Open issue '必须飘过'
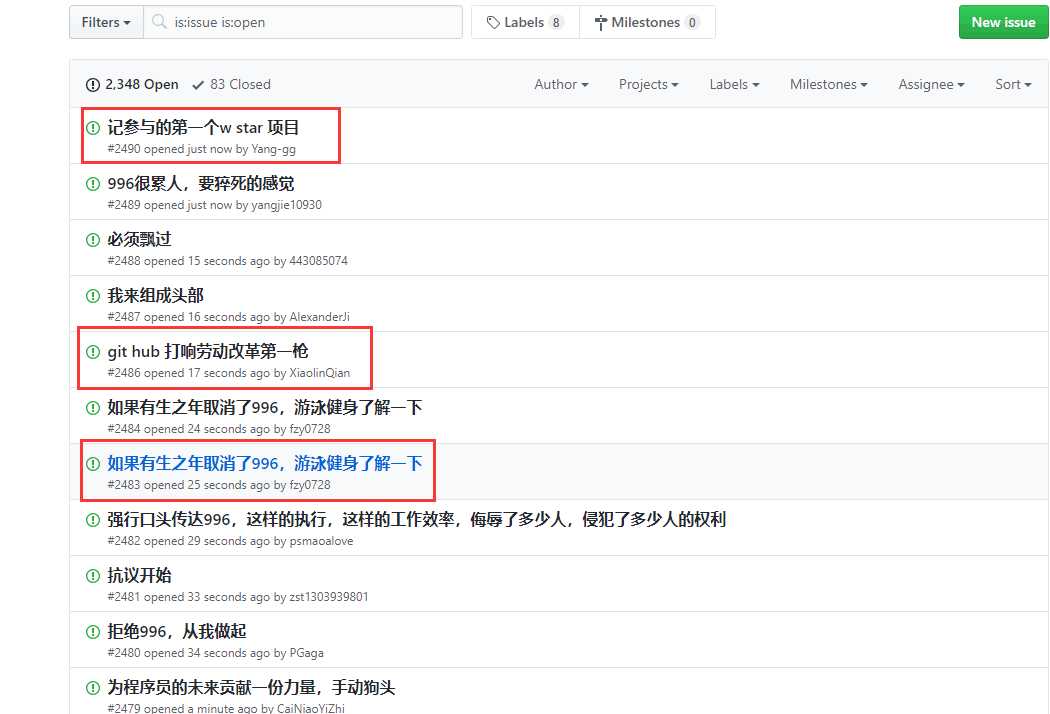The width and height of the screenshot is (1050, 714). pos(139,239)
